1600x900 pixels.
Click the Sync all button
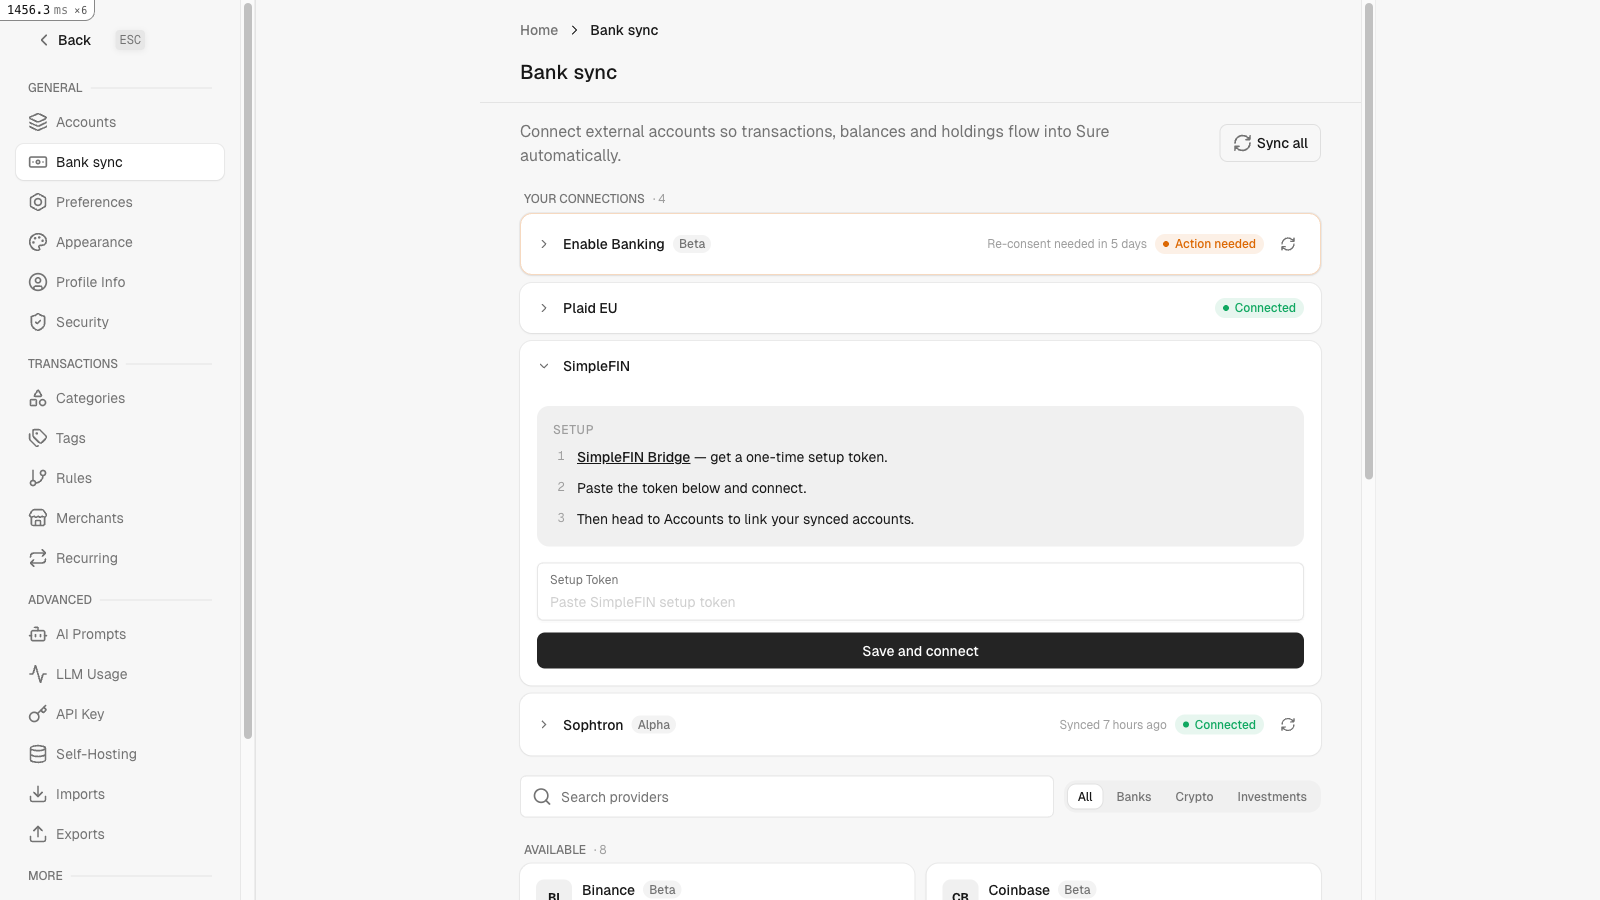pos(1270,143)
